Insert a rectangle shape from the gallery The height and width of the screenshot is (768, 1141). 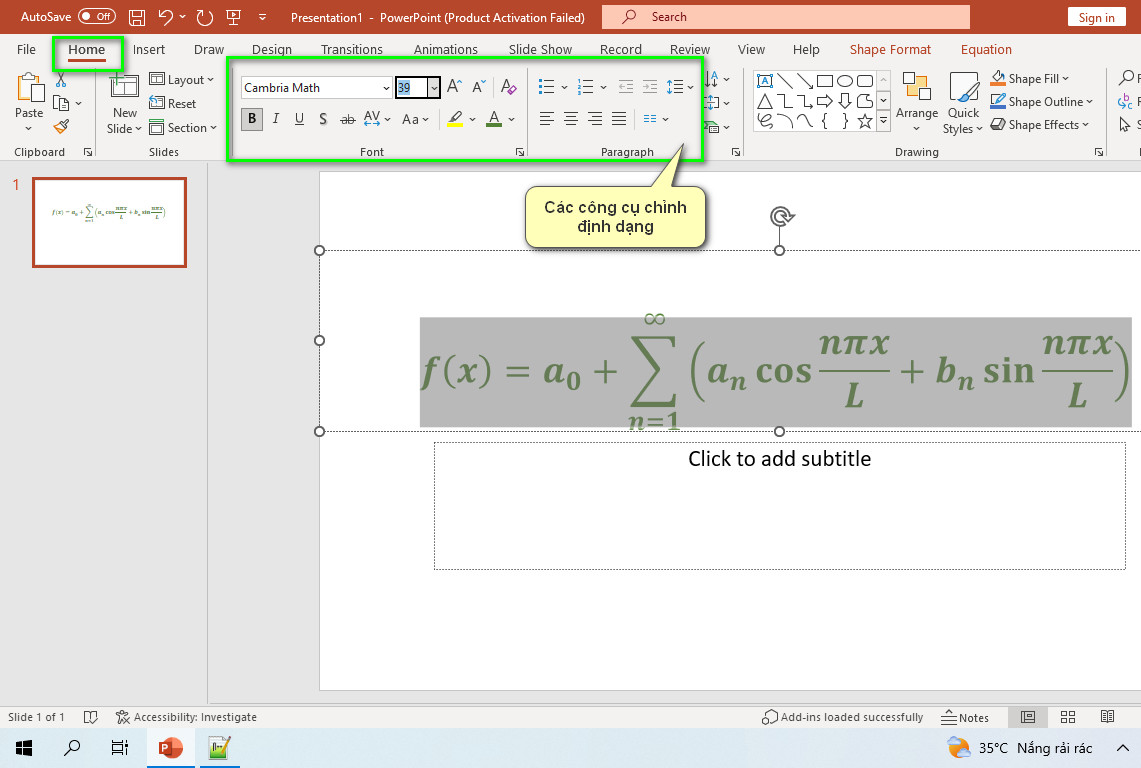pos(824,81)
